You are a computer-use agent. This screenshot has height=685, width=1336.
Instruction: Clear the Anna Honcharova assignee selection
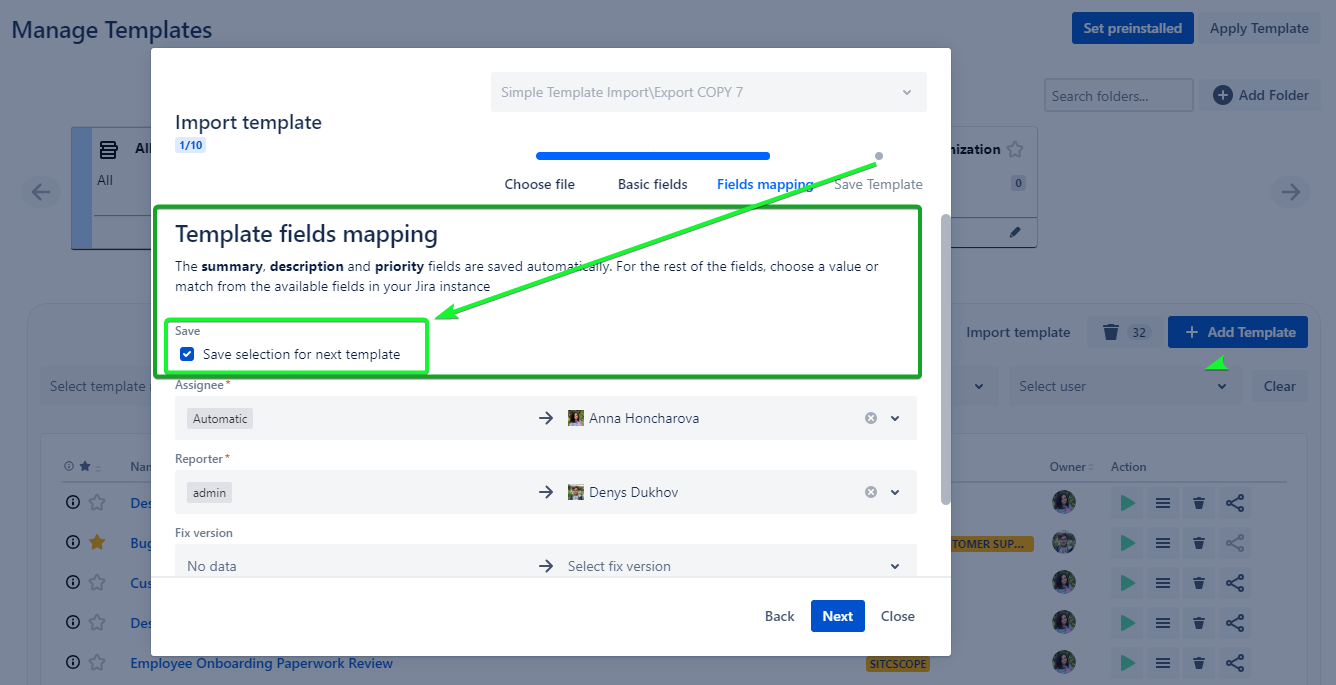871,418
